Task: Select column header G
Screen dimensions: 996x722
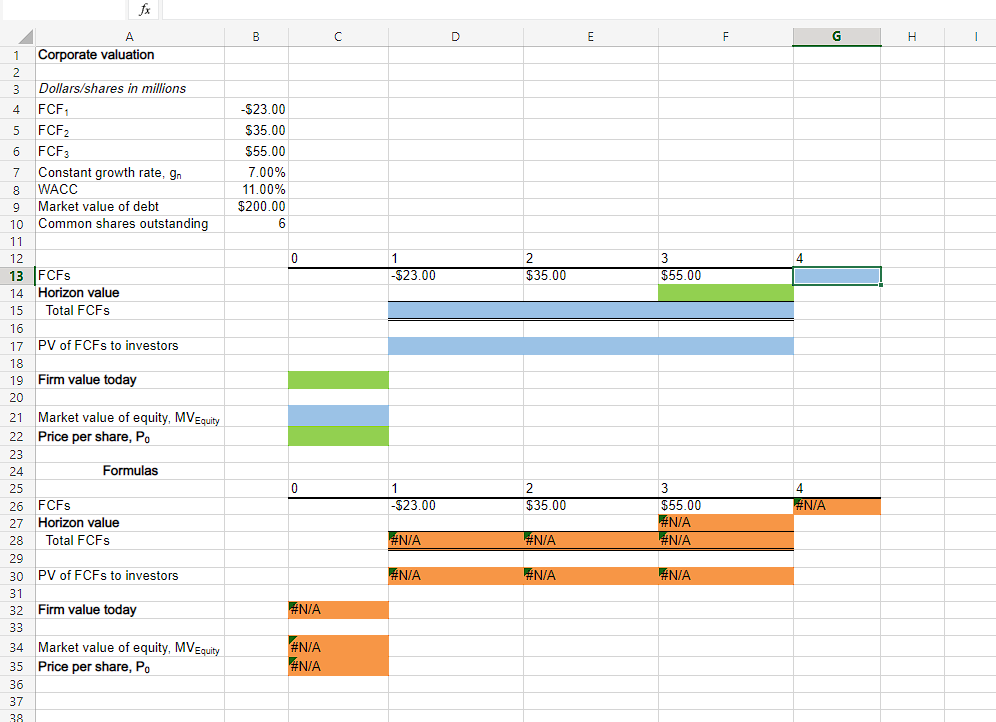Action: pyautogui.click(x=836, y=36)
